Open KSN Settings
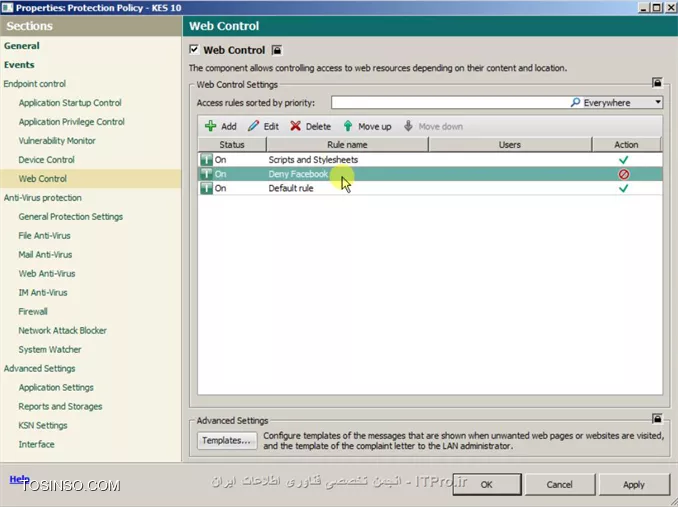The width and height of the screenshot is (678, 507). click(43, 426)
